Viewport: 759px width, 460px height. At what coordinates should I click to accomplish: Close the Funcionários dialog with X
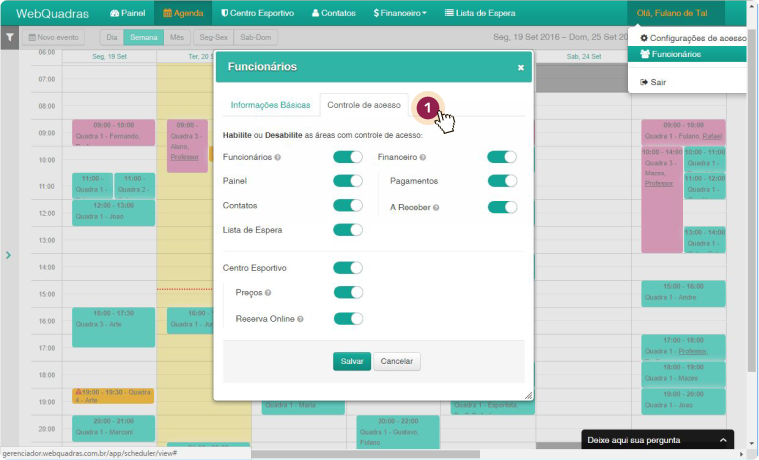[520, 68]
